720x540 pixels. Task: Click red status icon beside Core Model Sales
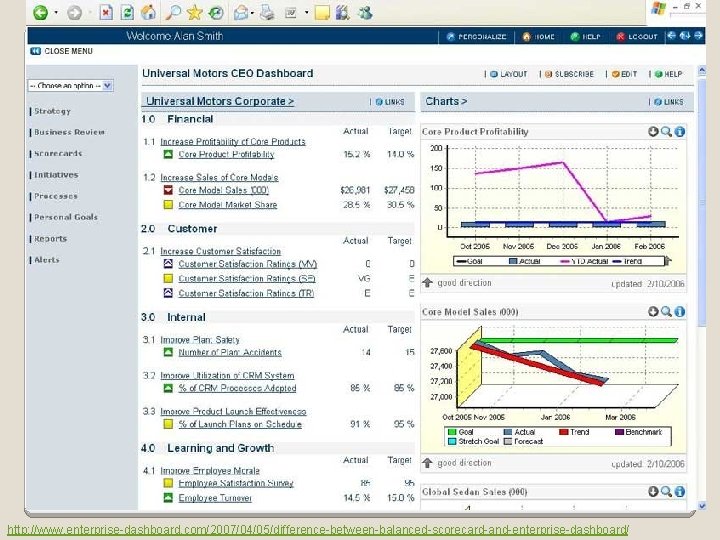click(x=168, y=190)
